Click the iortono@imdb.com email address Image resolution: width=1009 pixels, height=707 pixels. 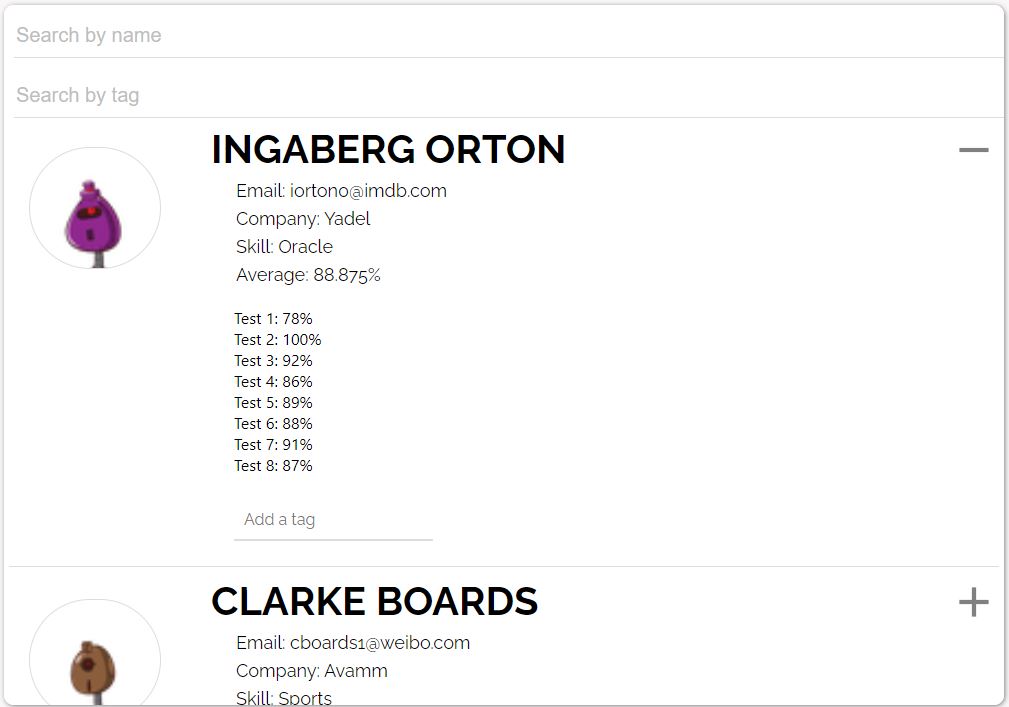coord(368,191)
